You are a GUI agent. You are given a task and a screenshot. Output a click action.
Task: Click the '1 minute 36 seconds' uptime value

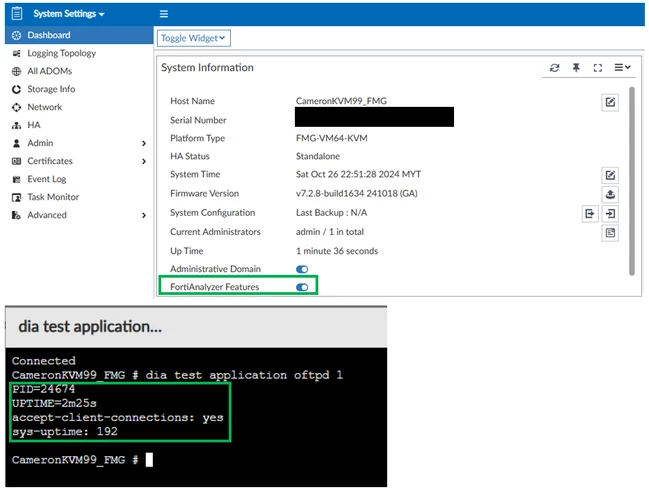337,251
